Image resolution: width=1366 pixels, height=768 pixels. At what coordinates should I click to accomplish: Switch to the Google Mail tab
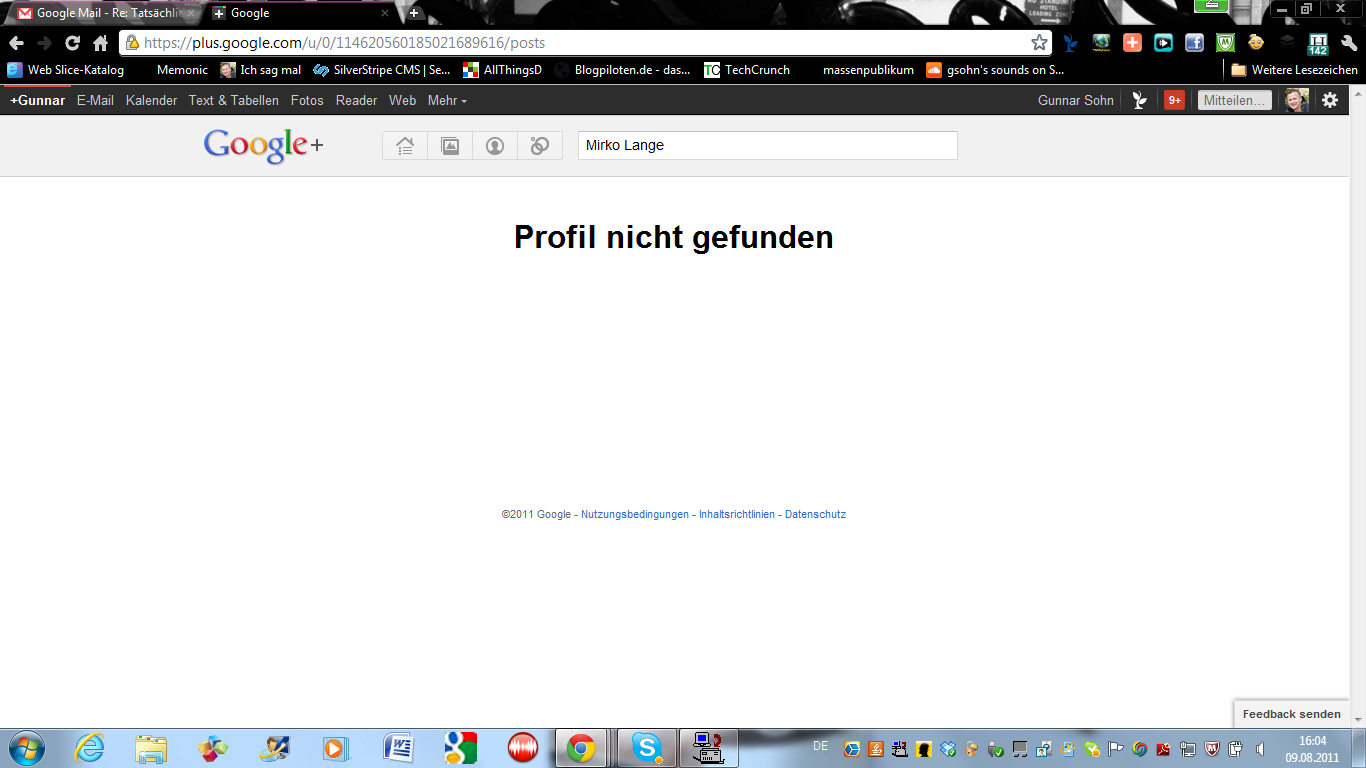click(100, 13)
